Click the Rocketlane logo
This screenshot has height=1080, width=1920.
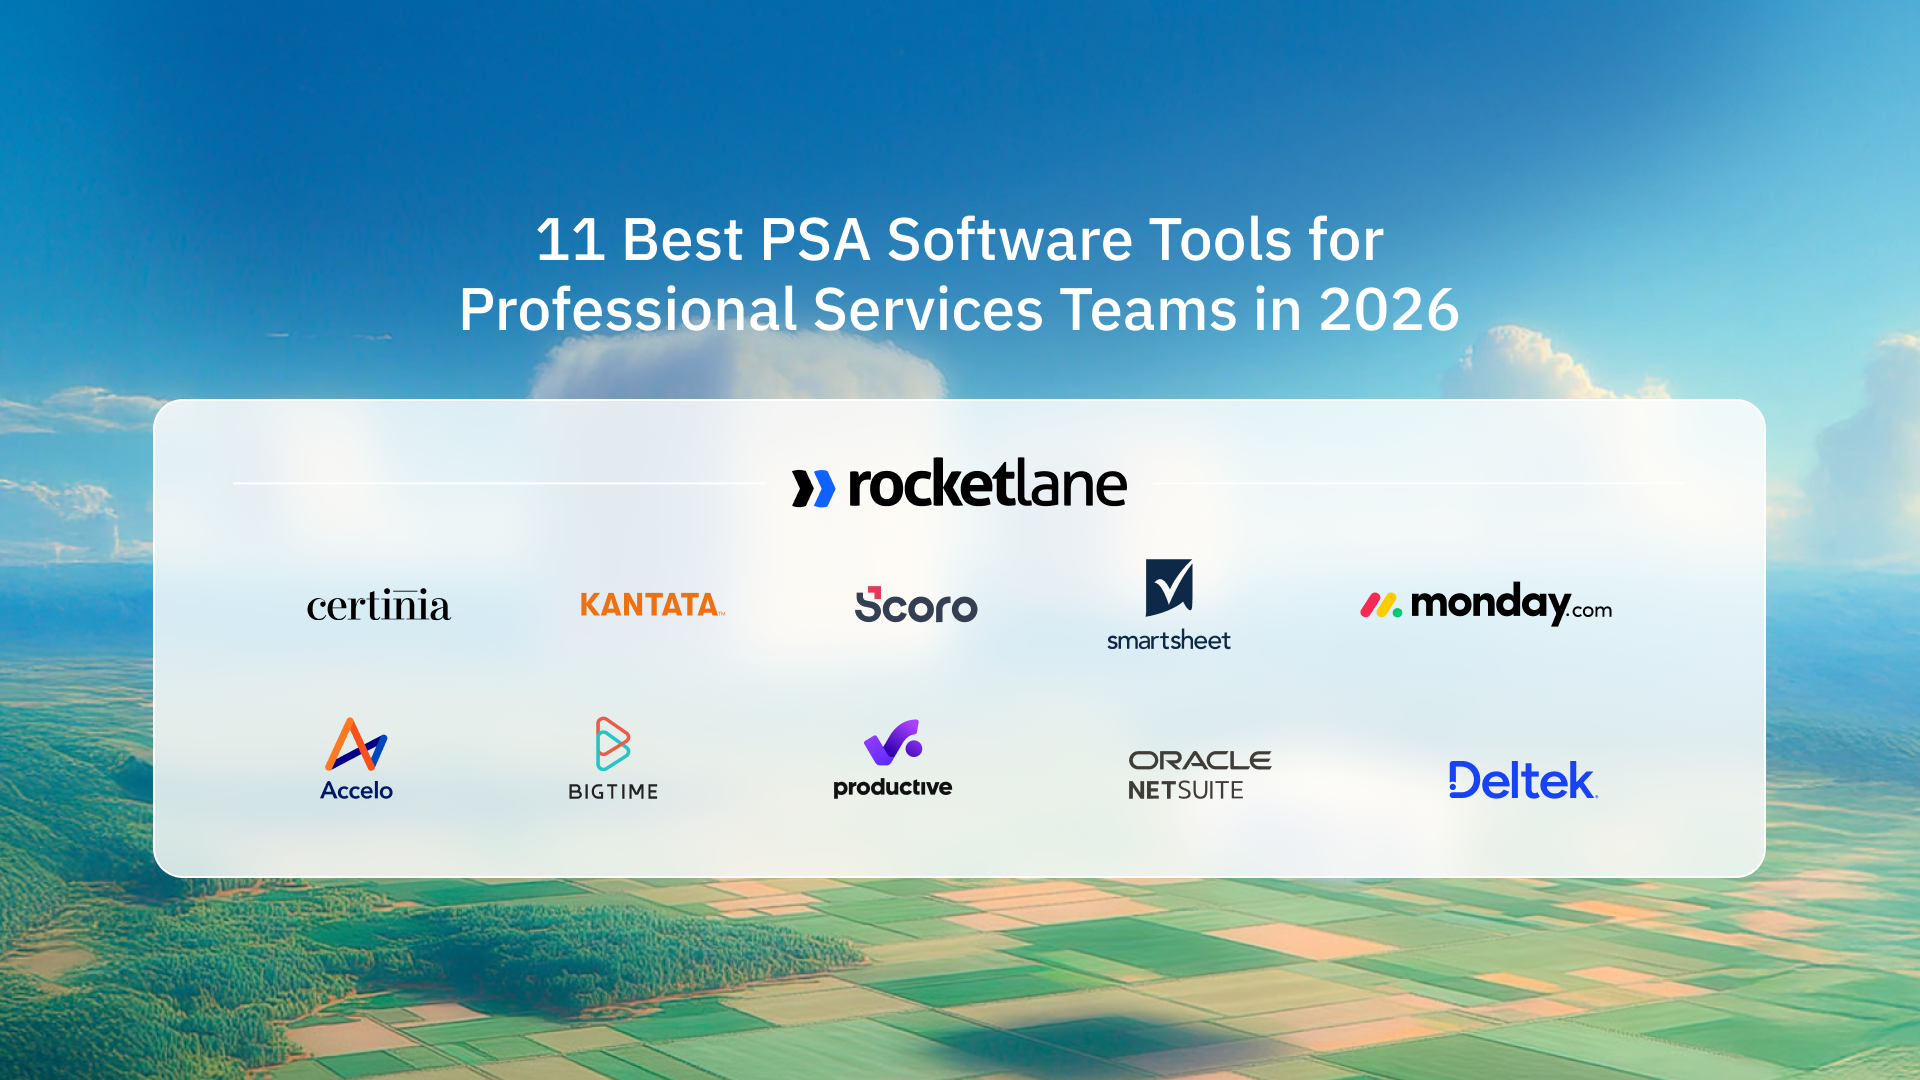pyautogui.click(x=959, y=484)
